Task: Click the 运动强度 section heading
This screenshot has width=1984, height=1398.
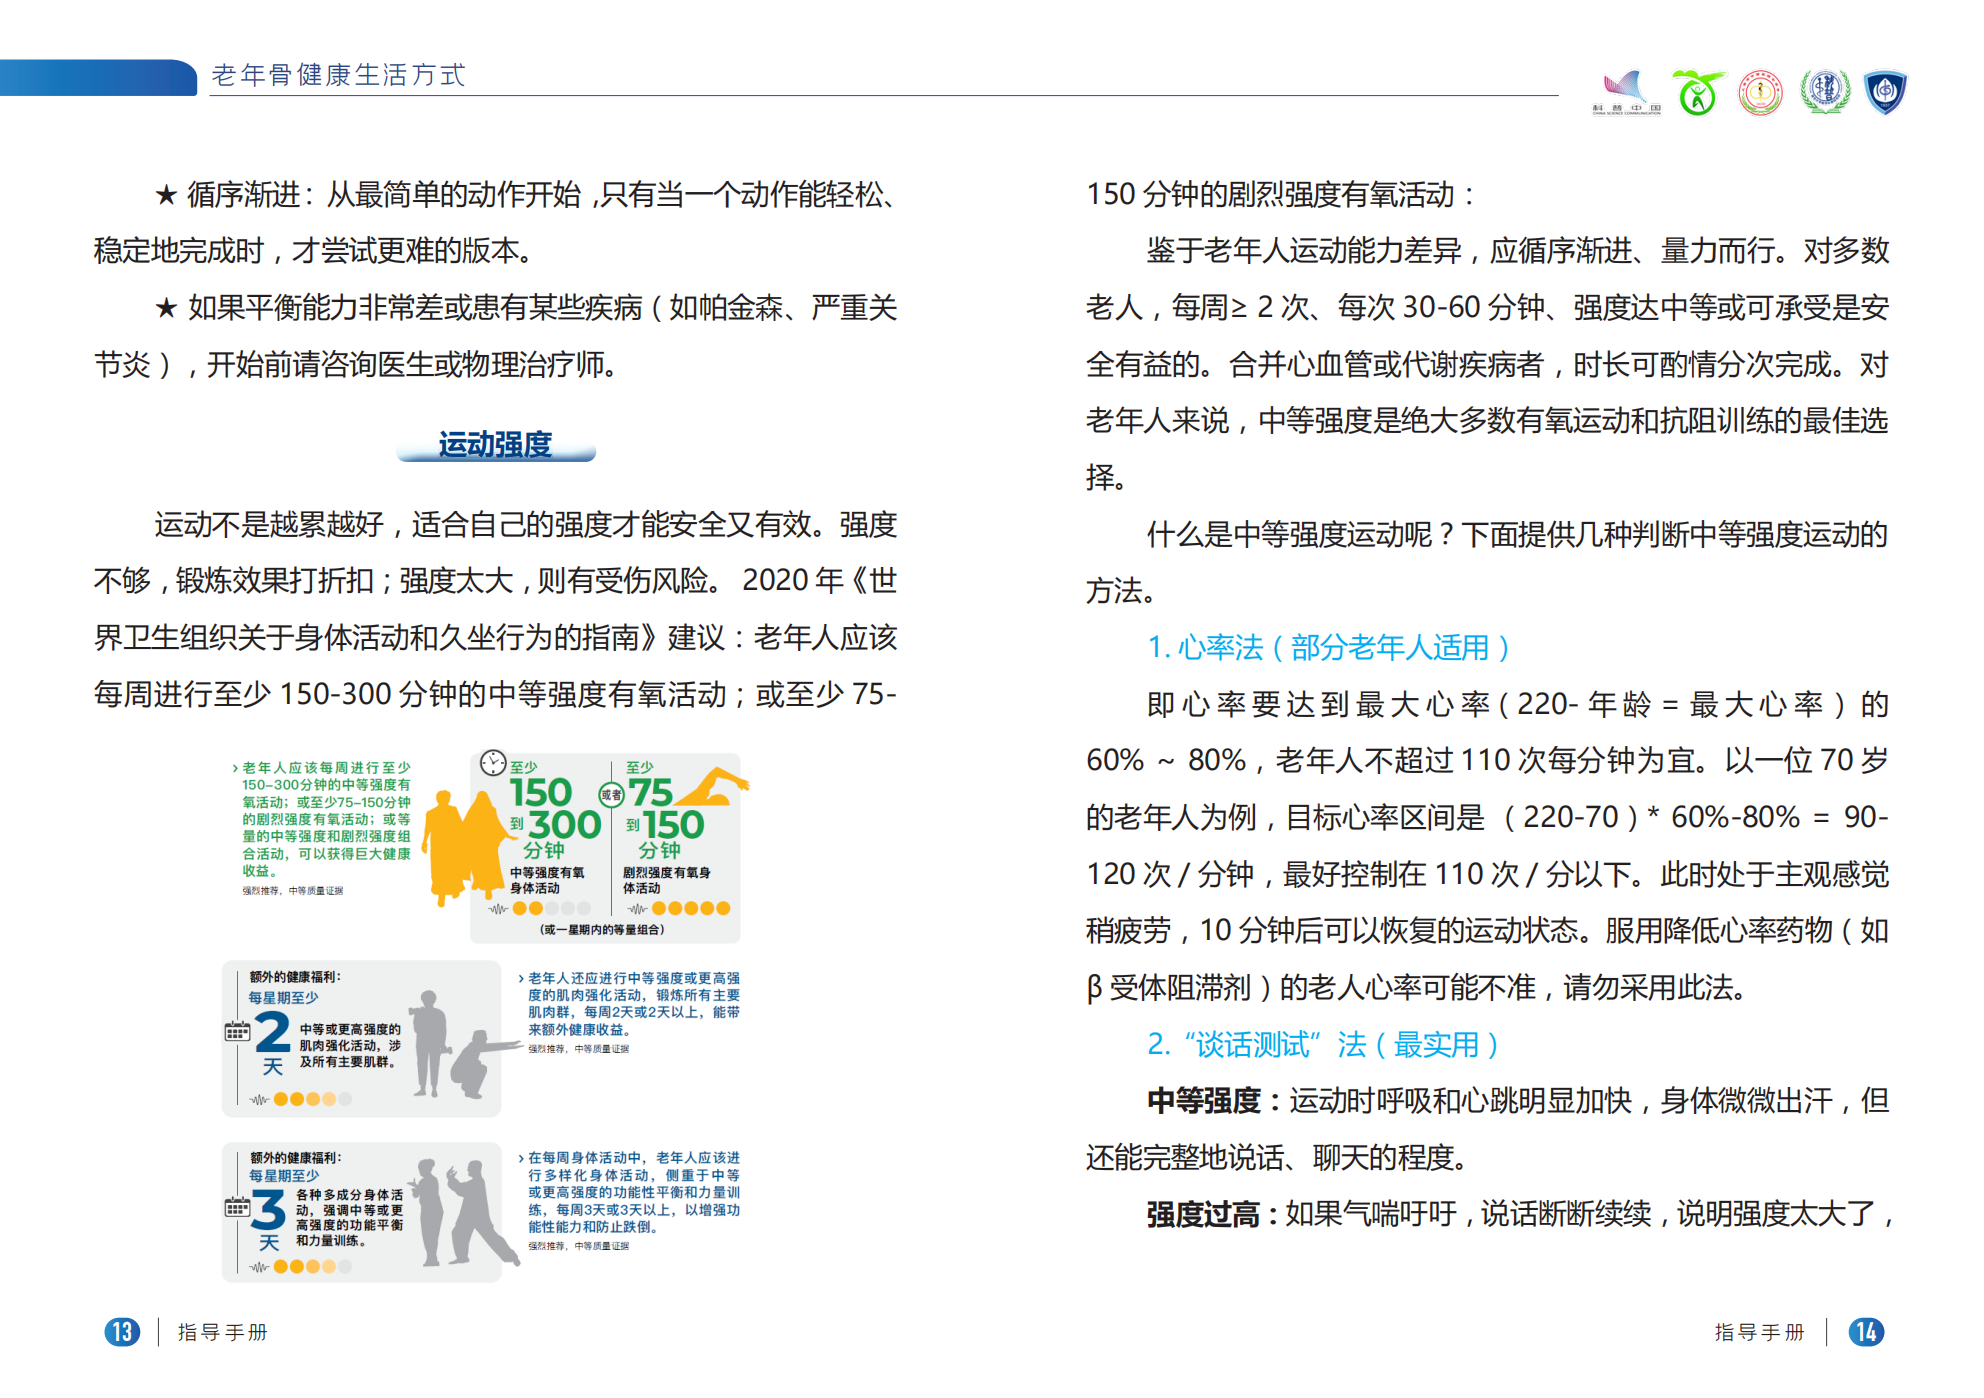Action: pos(495,444)
